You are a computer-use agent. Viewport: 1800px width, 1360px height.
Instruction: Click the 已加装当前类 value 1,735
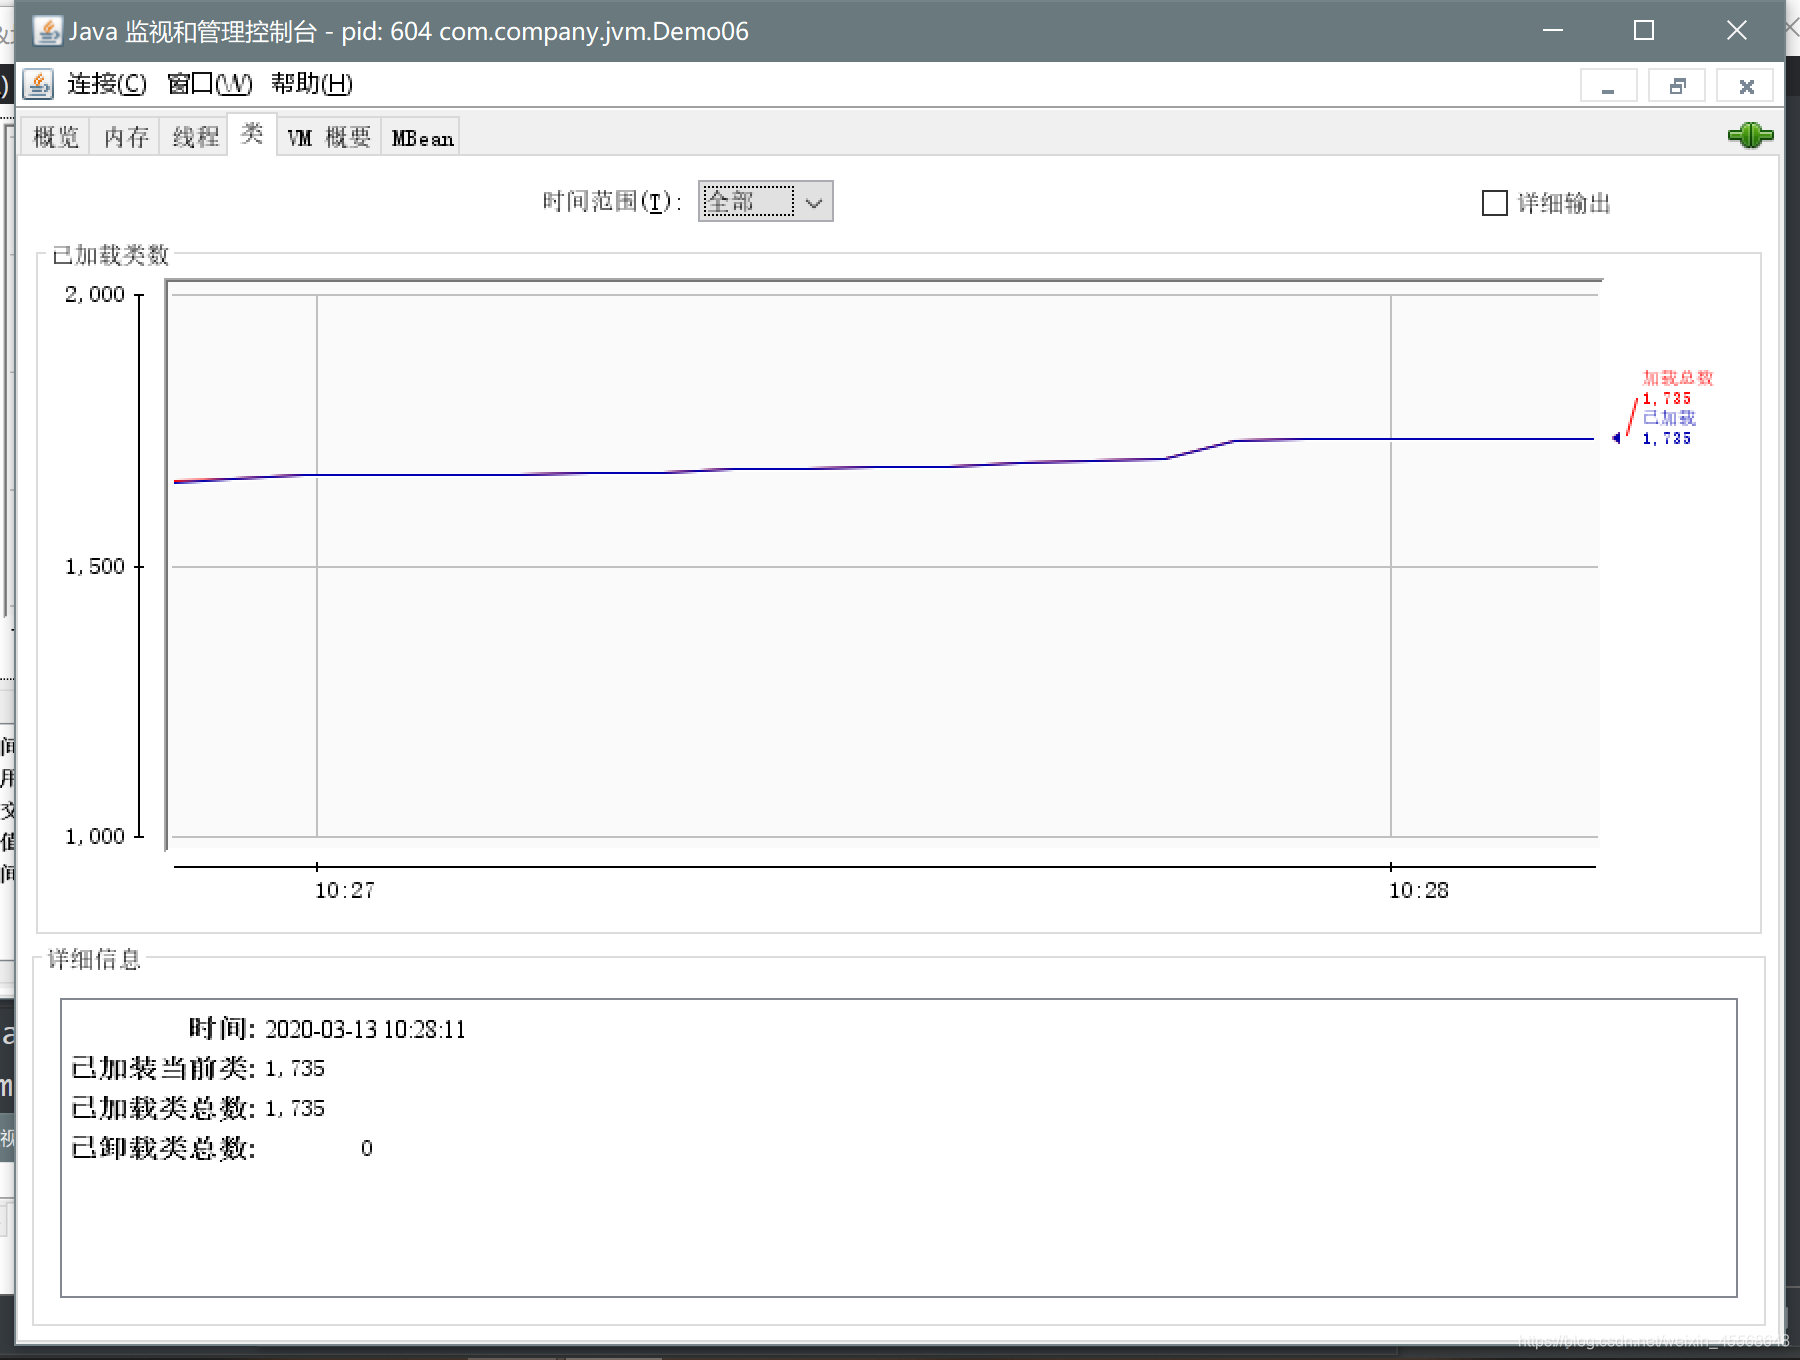tap(295, 1068)
